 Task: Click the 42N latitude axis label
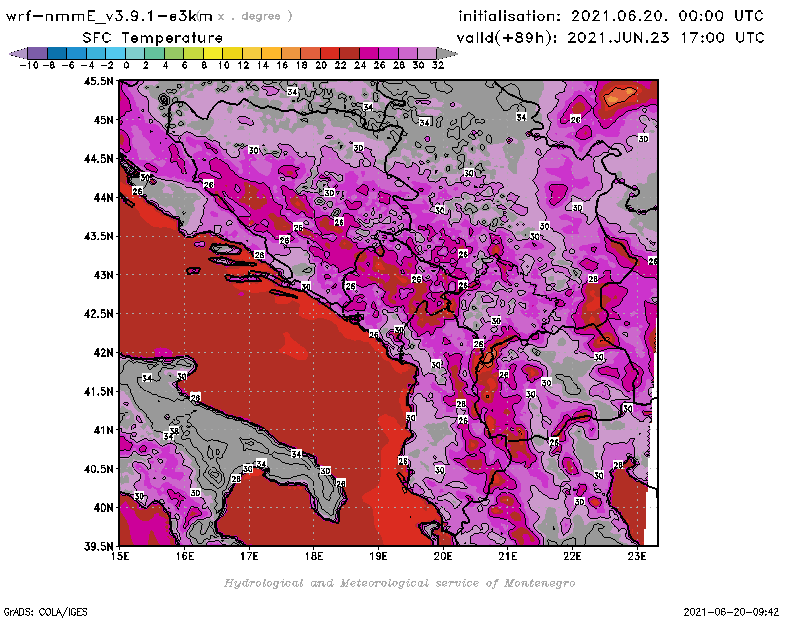104,353
